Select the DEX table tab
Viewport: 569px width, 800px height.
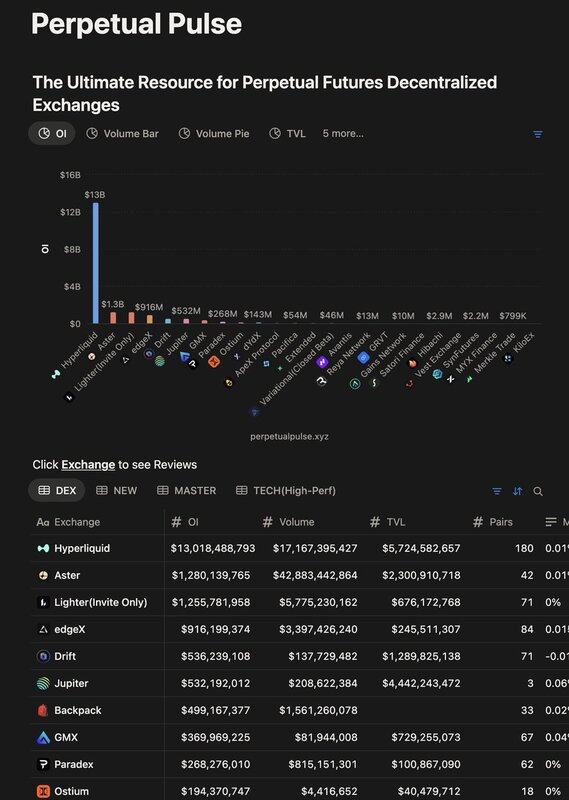pos(57,490)
